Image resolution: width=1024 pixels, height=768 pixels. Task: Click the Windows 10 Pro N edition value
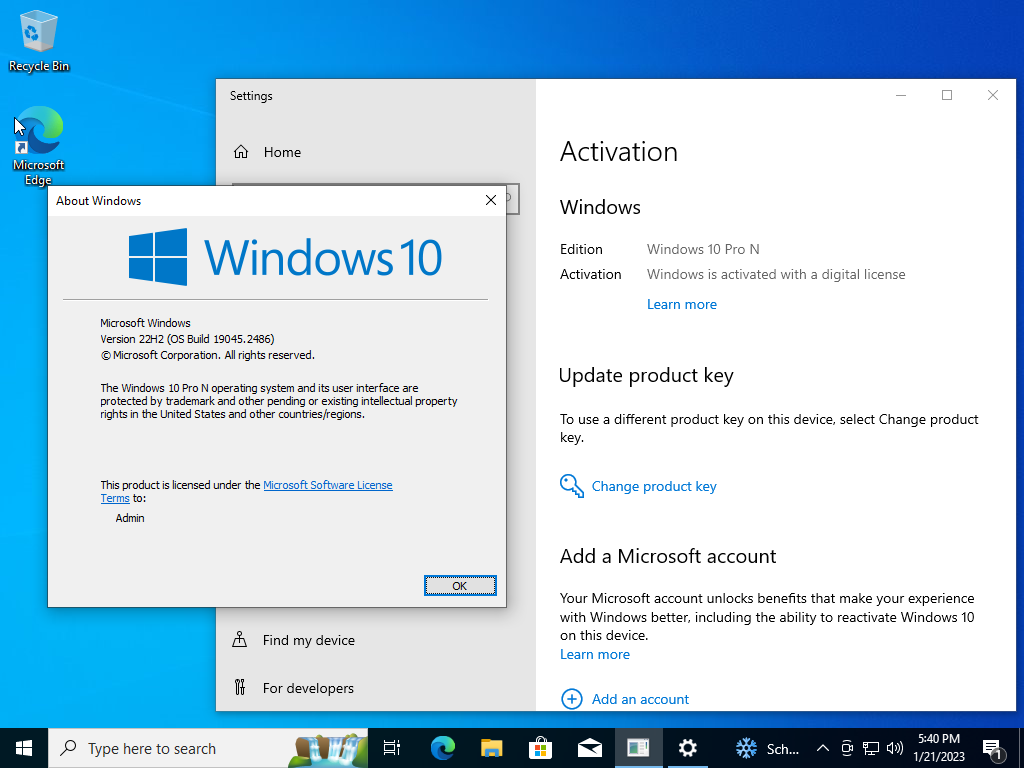[703, 249]
